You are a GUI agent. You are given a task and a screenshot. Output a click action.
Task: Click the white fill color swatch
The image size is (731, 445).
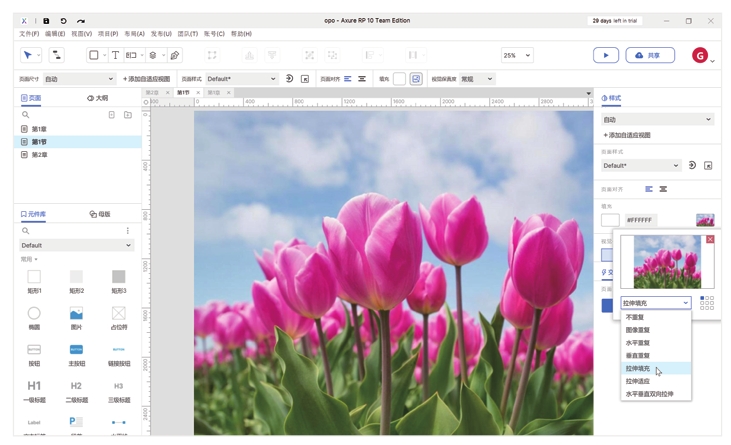point(610,220)
